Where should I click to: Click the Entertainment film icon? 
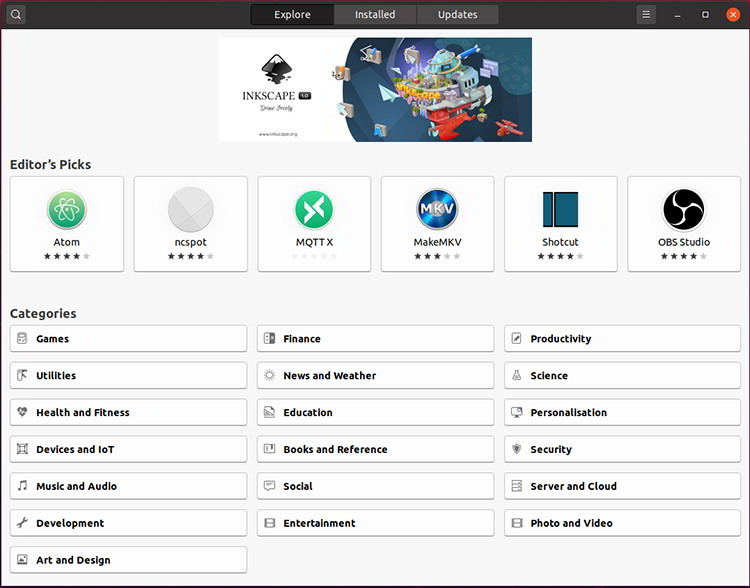[269, 523]
